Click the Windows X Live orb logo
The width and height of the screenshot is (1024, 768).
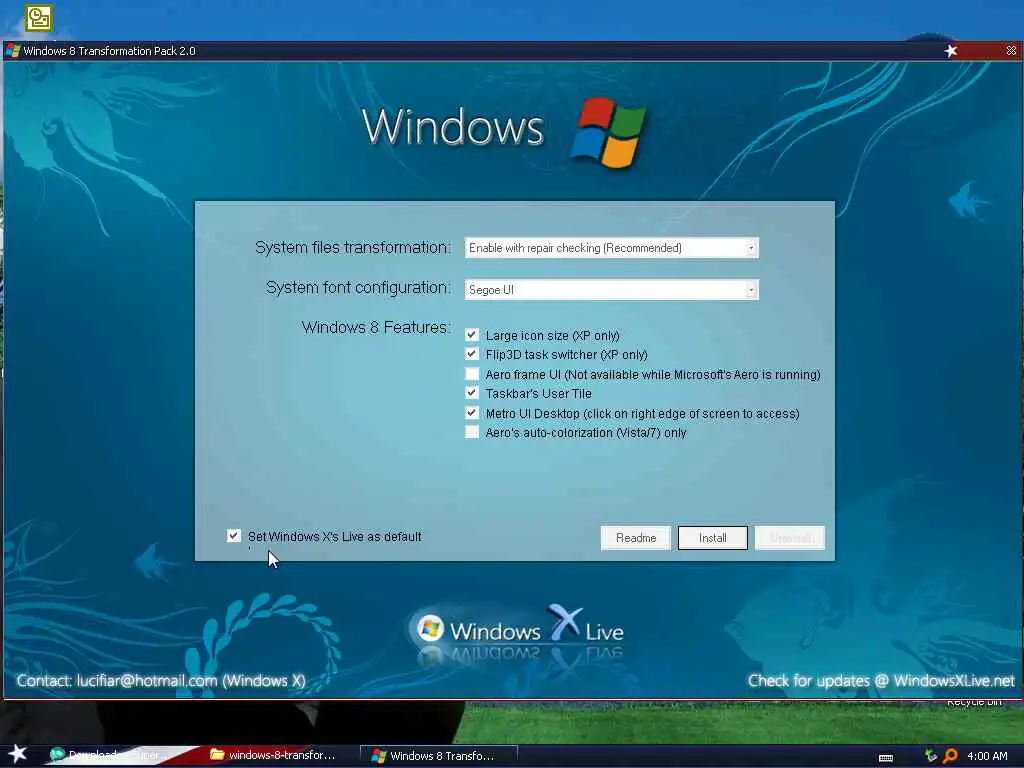pos(430,629)
